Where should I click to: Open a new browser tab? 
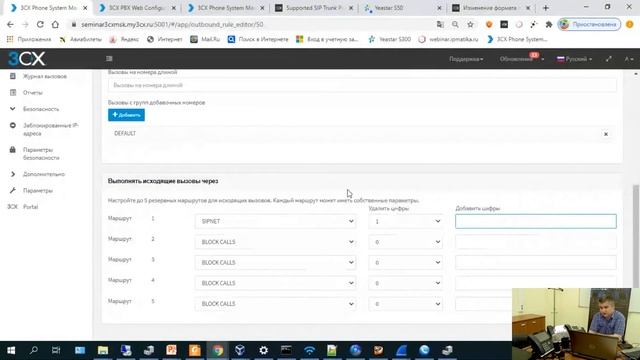coord(546,8)
